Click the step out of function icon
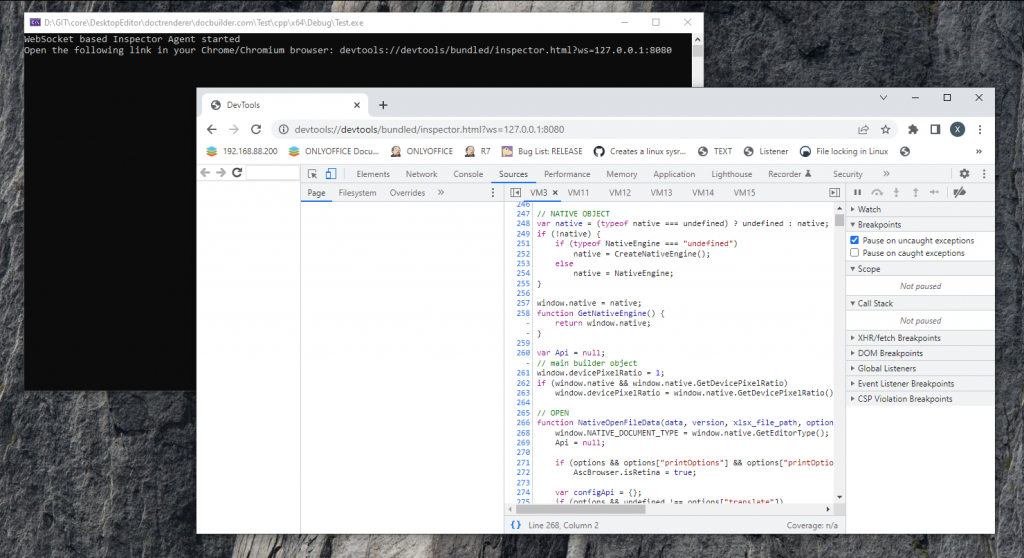The height and width of the screenshot is (558, 1024). [916, 193]
